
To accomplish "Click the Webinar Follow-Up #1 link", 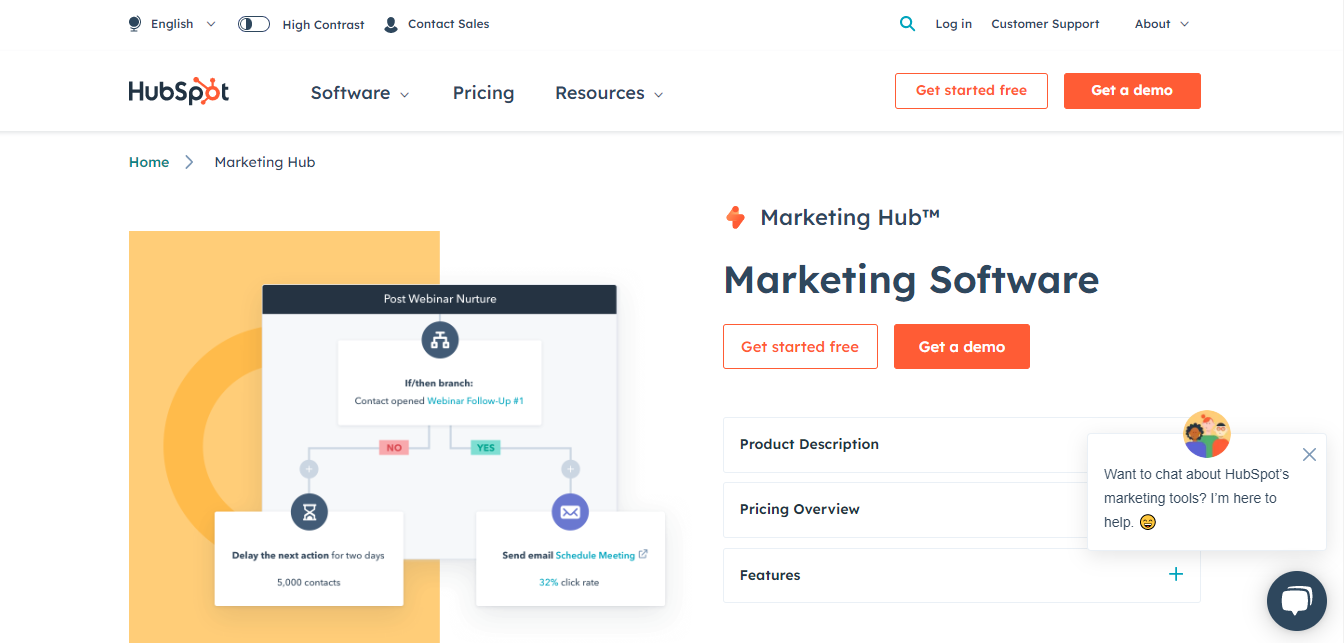I will [476, 400].
